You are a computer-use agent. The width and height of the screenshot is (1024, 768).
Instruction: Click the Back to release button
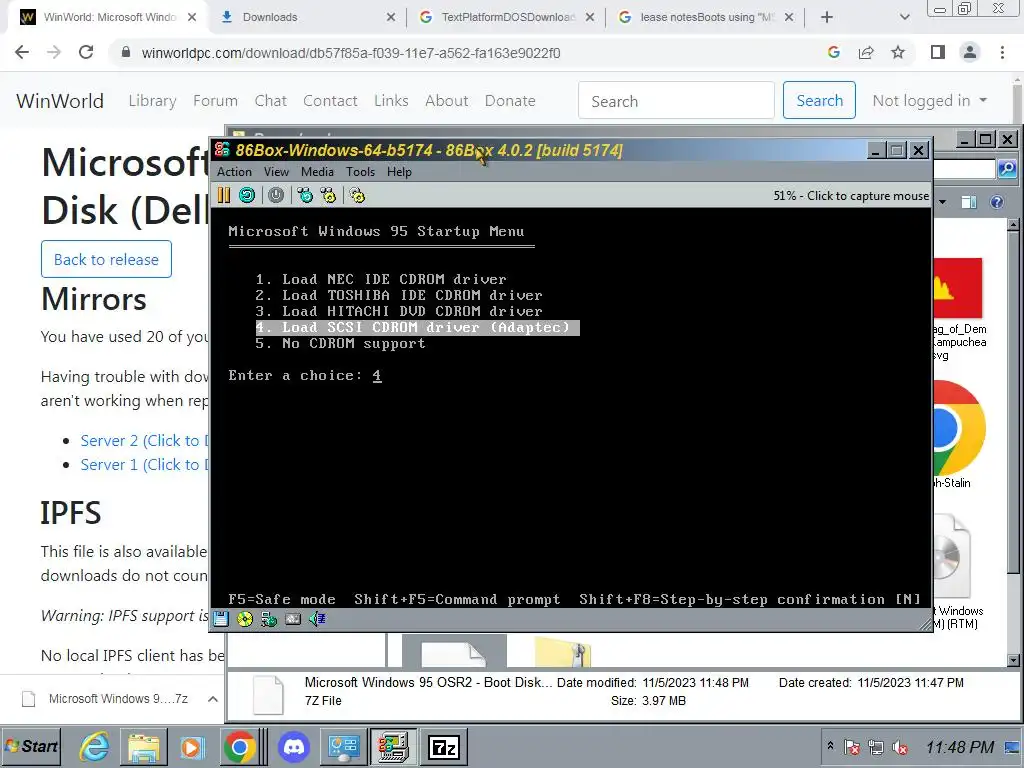(x=106, y=259)
